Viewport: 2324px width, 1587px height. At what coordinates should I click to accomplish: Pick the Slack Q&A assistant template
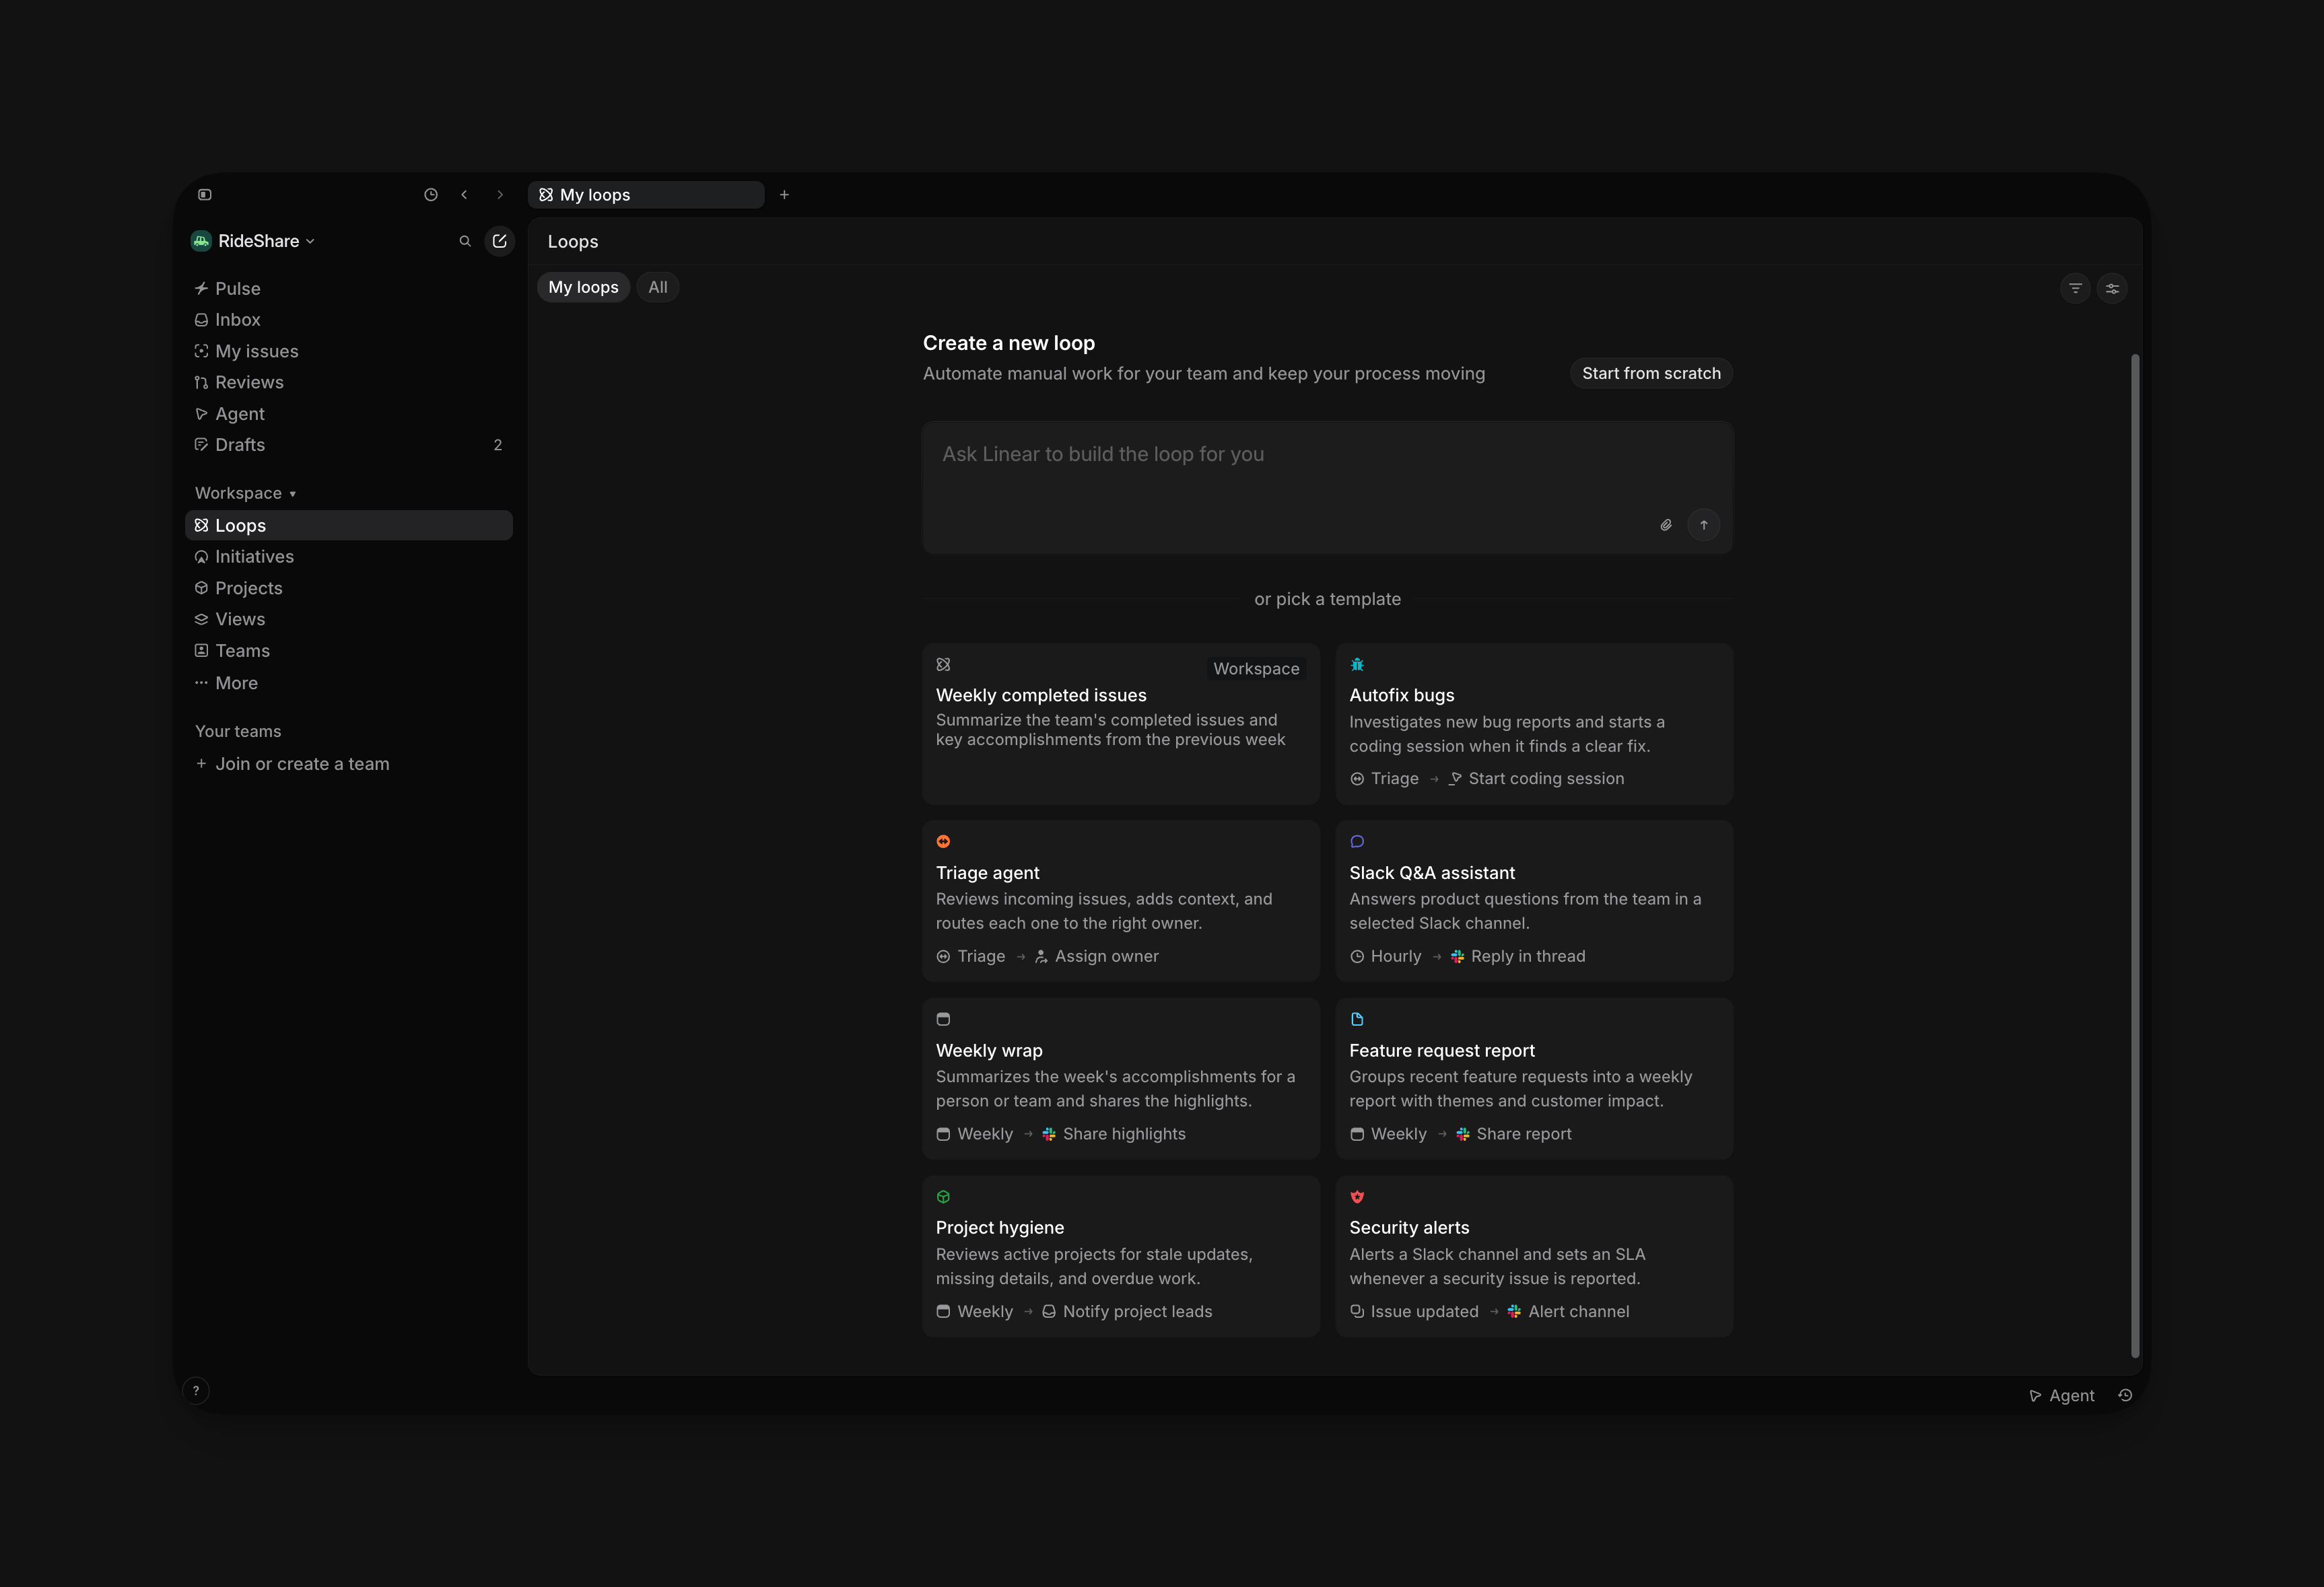click(x=1534, y=901)
